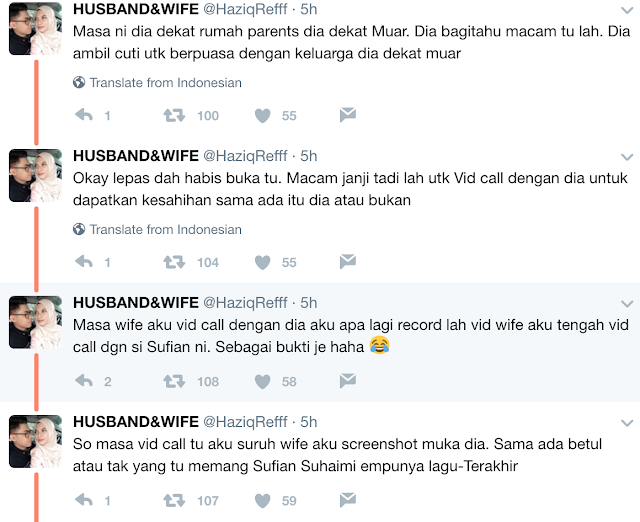Translate the Muar tweet from Indonesian

(x=158, y=82)
